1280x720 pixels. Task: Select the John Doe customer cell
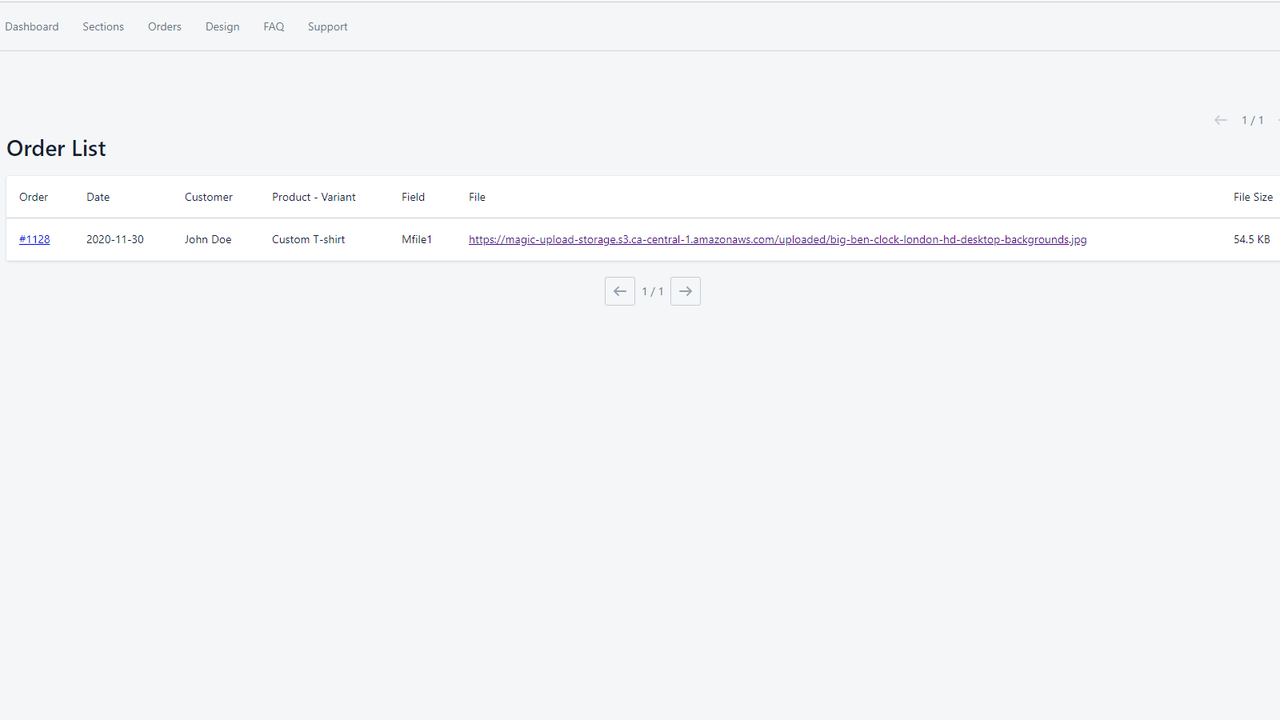click(x=208, y=239)
